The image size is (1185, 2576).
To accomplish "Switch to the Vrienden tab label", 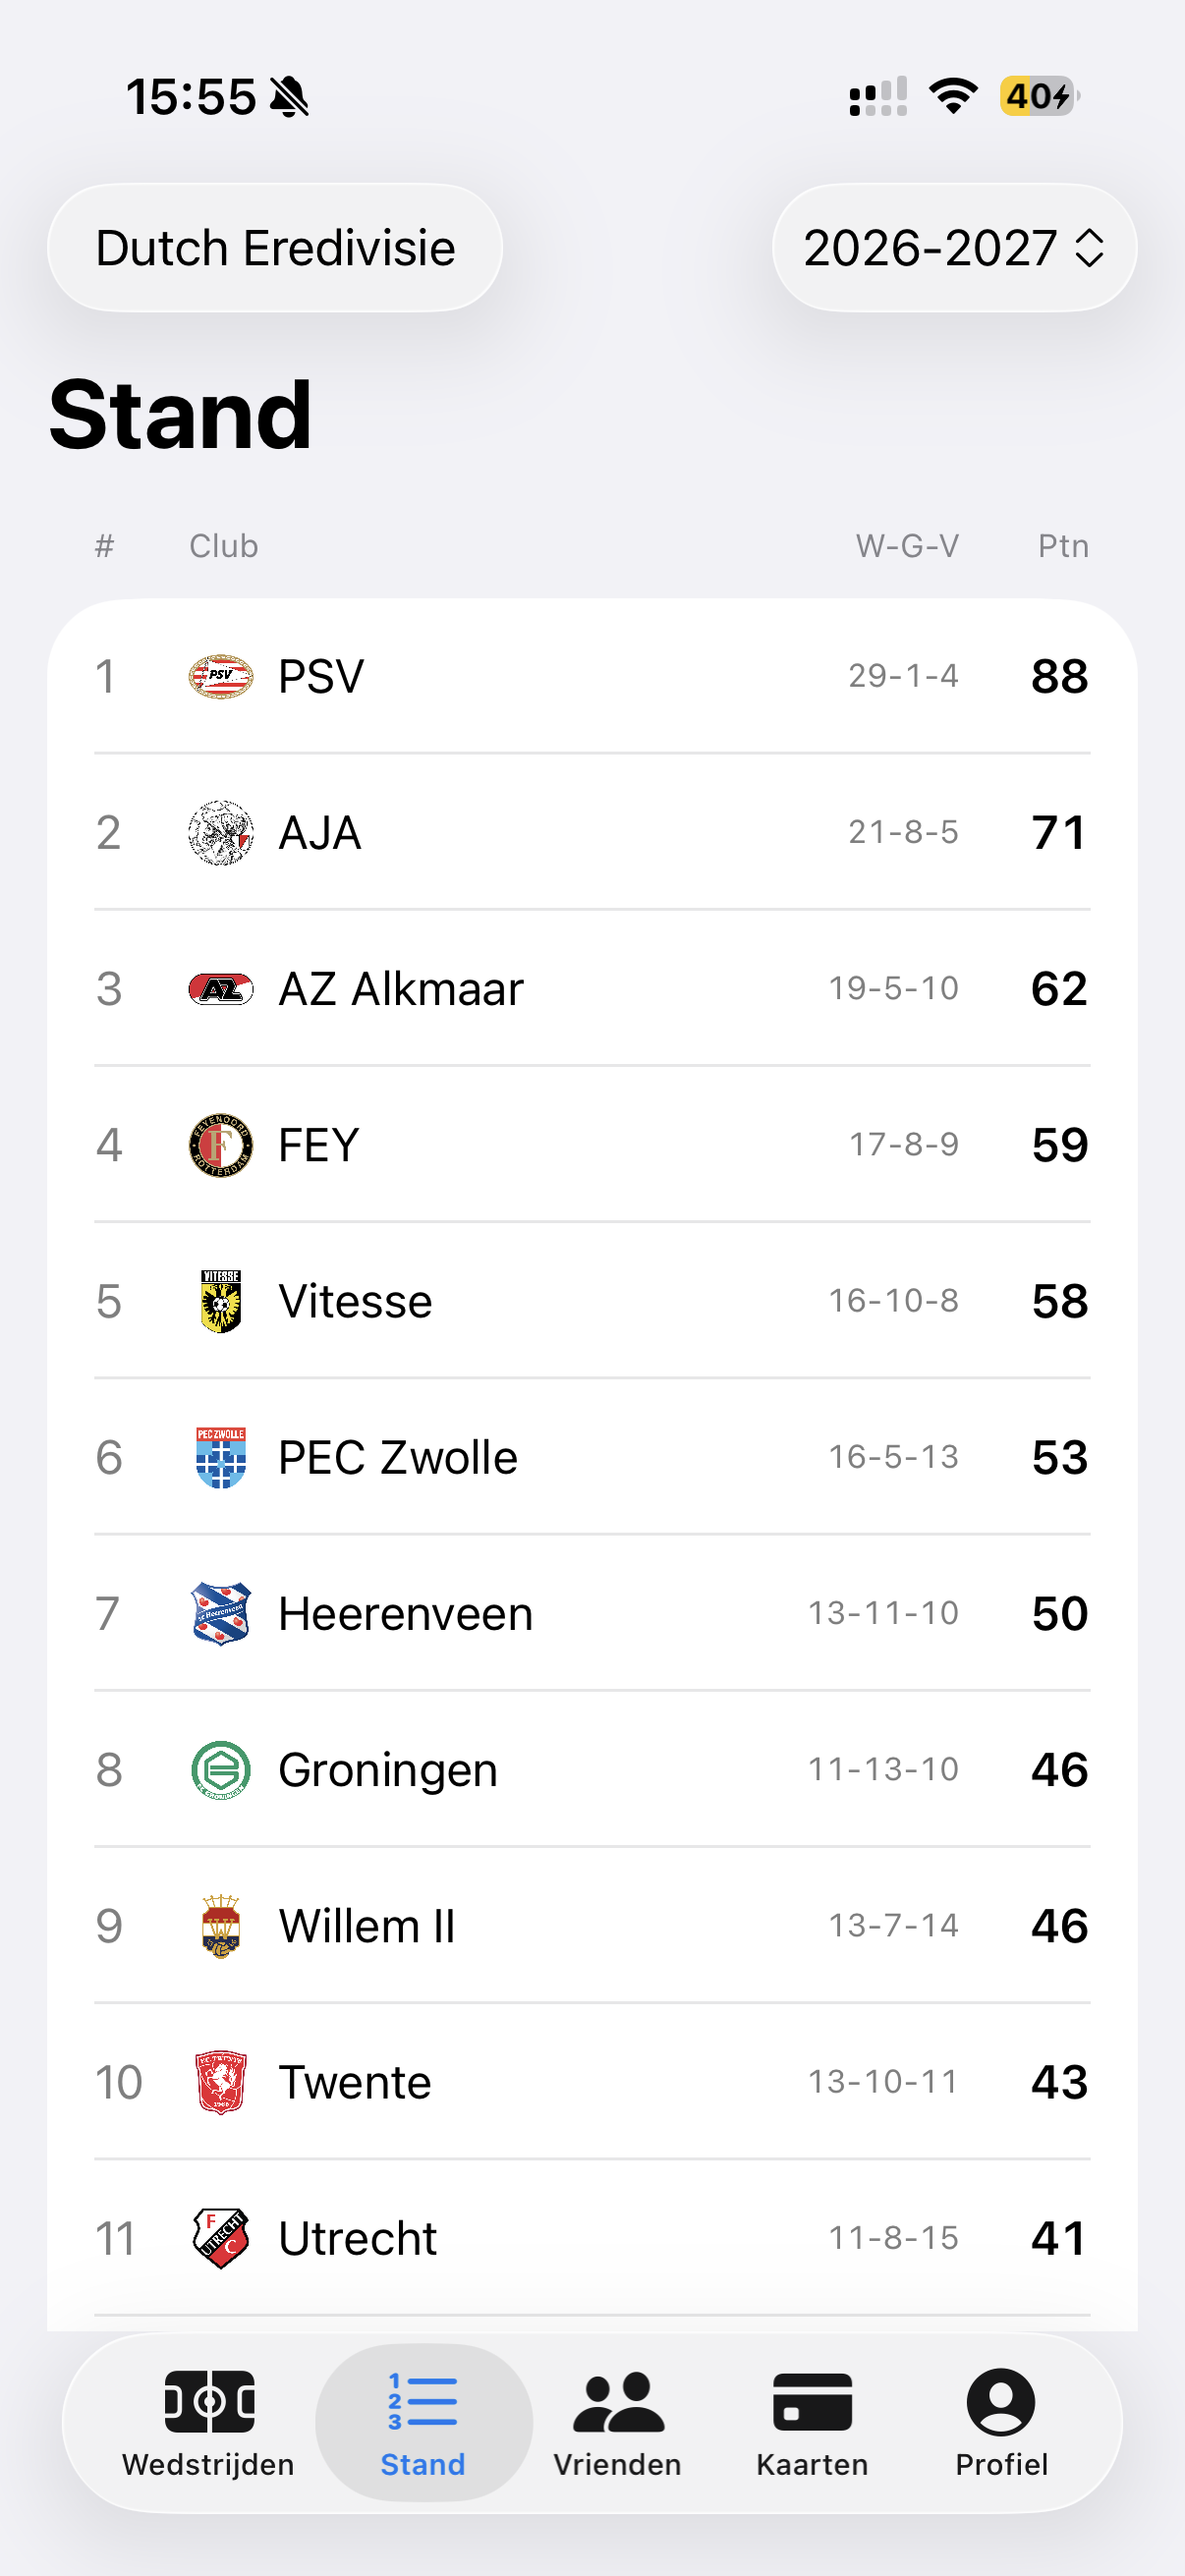I will click(x=617, y=2464).
